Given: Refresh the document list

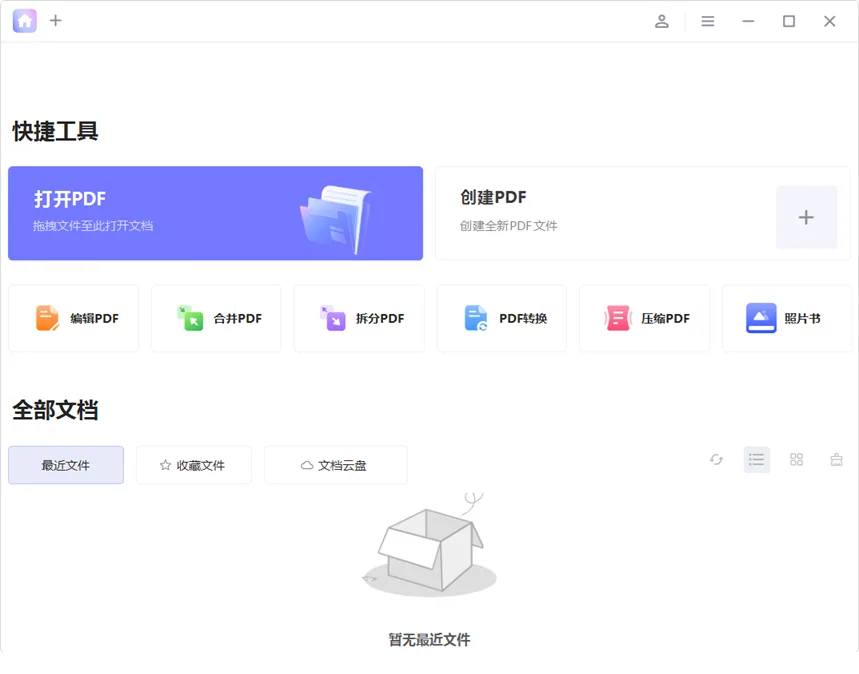Looking at the screenshot, I should pos(717,460).
